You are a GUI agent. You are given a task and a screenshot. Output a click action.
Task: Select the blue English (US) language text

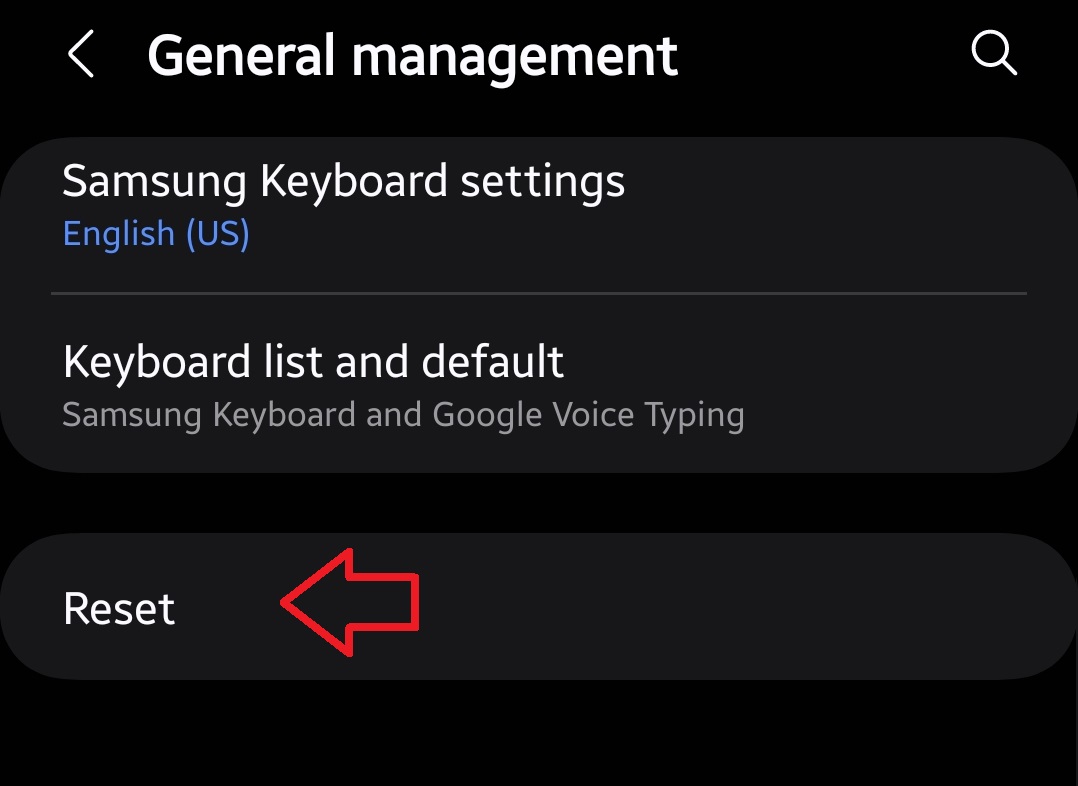[156, 234]
